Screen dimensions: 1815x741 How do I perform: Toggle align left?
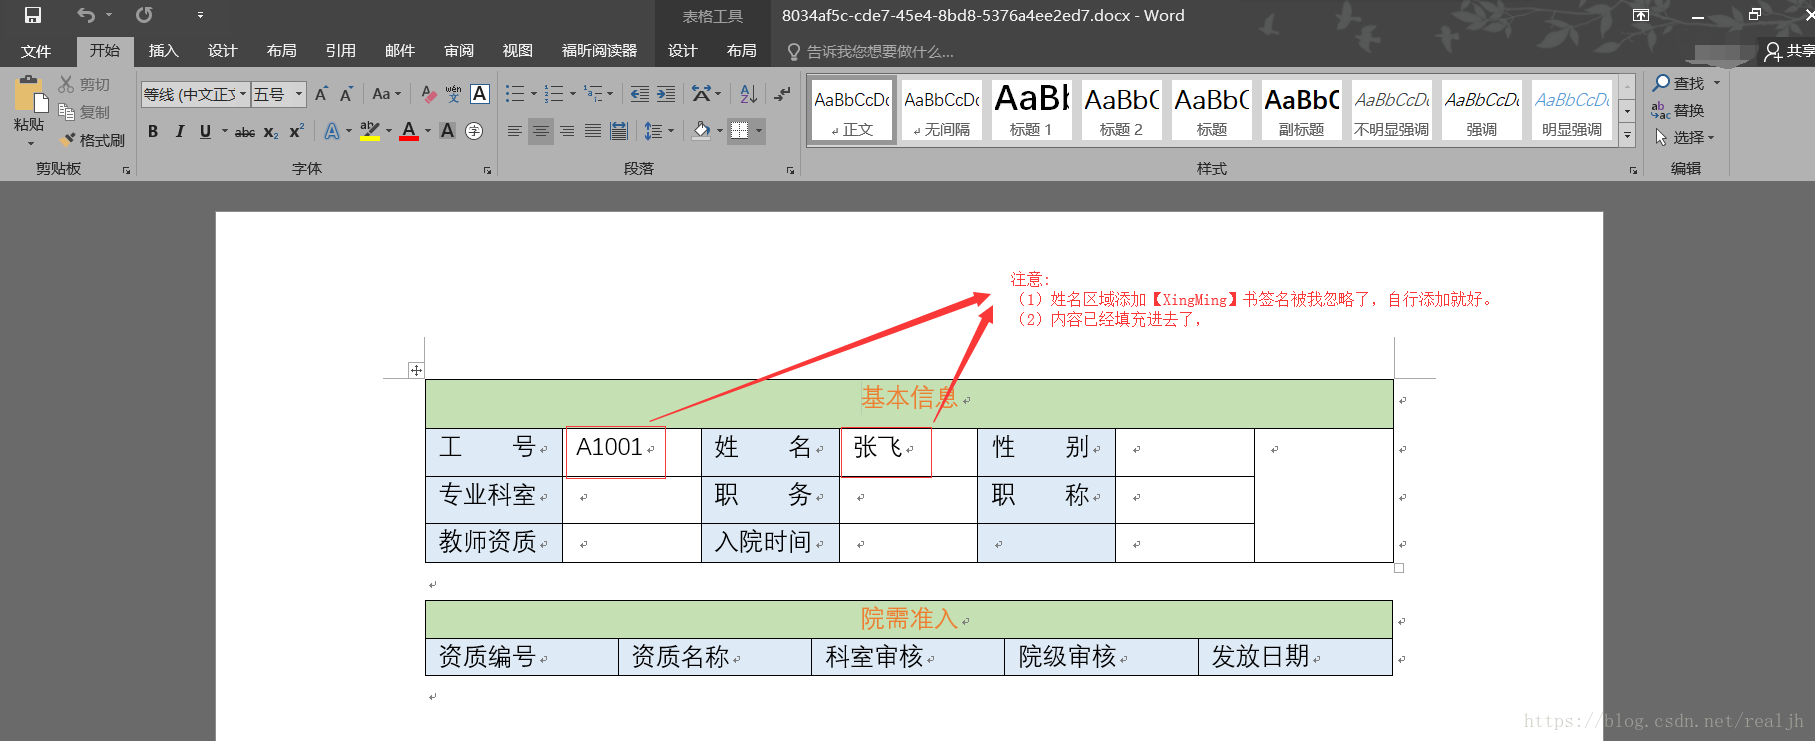pos(514,131)
